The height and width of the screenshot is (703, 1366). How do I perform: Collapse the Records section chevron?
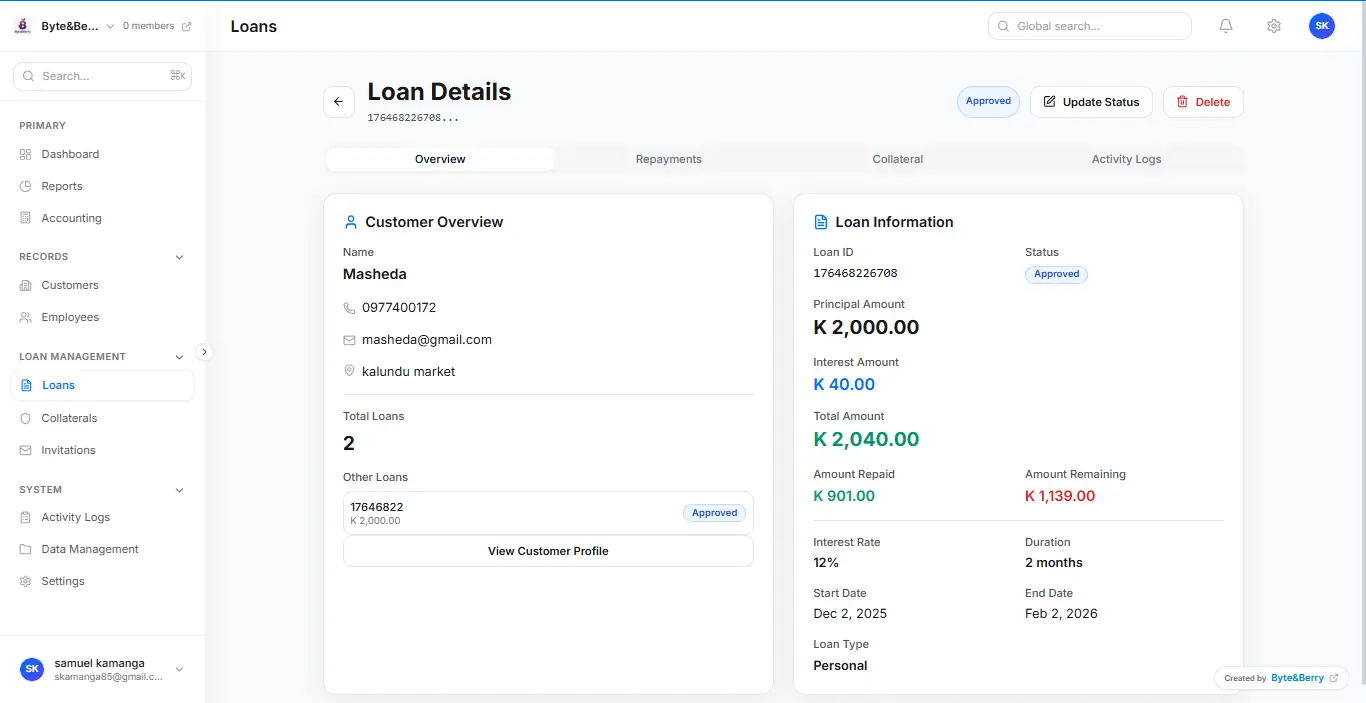[x=179, y=257]
